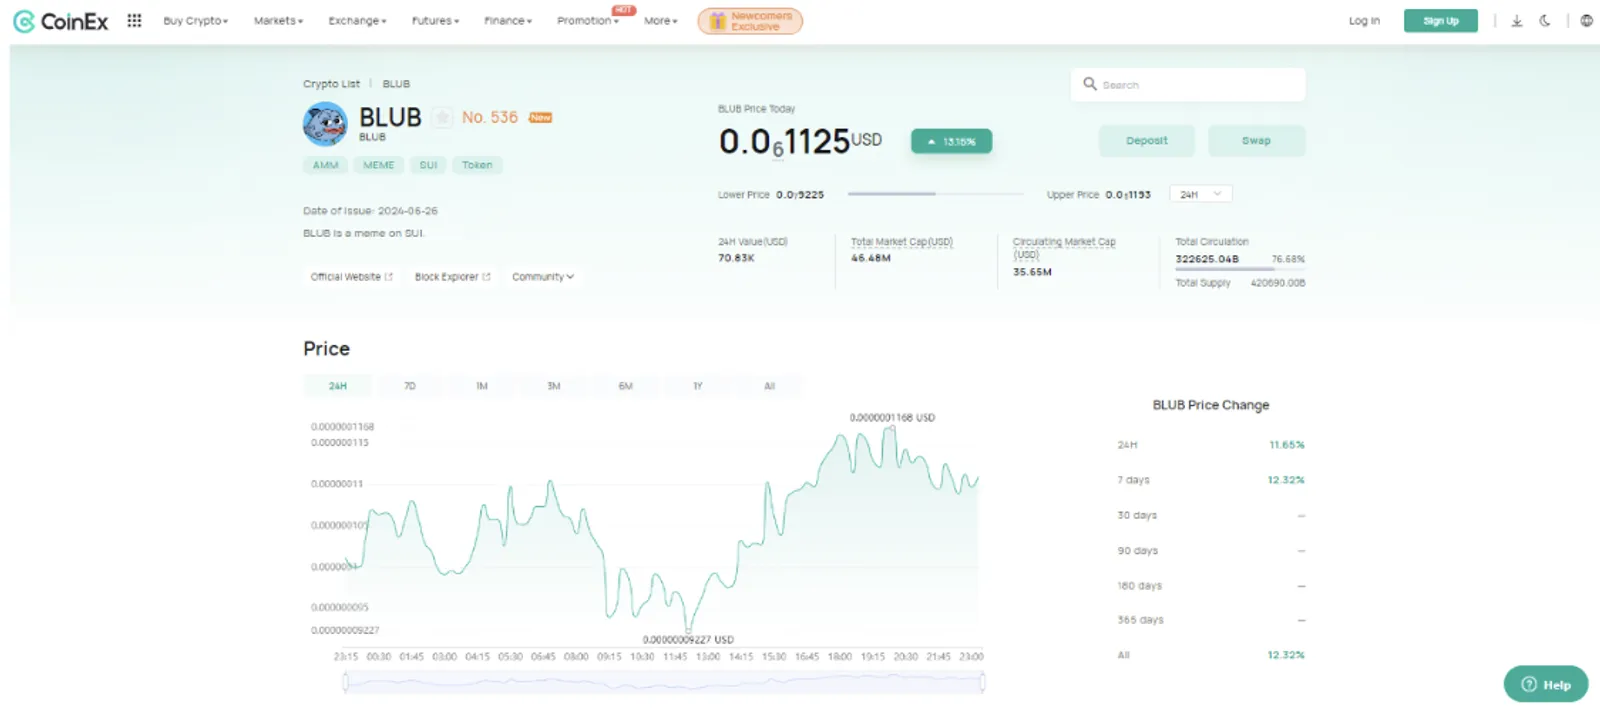Expand the Finance menu
1600x726 pixels.
pyautogui.click(x=508, y=21)
